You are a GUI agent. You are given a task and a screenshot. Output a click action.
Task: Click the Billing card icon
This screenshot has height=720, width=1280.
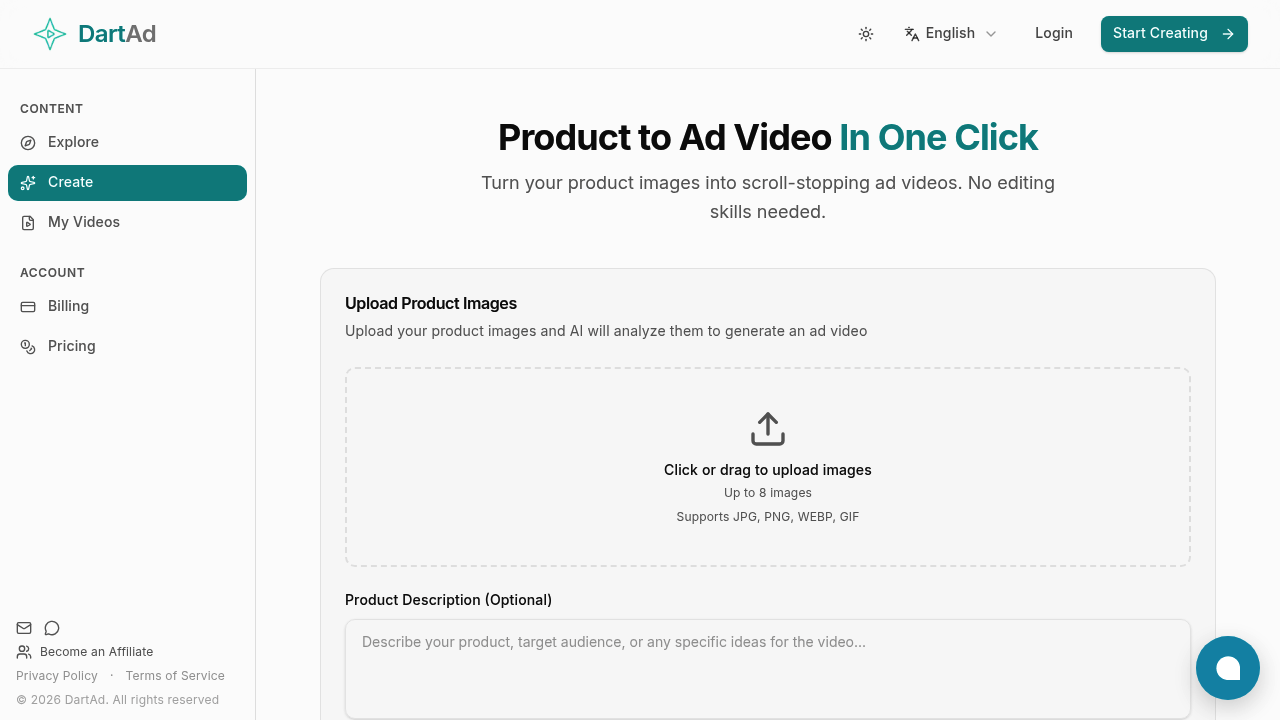(x=28, y=306)
